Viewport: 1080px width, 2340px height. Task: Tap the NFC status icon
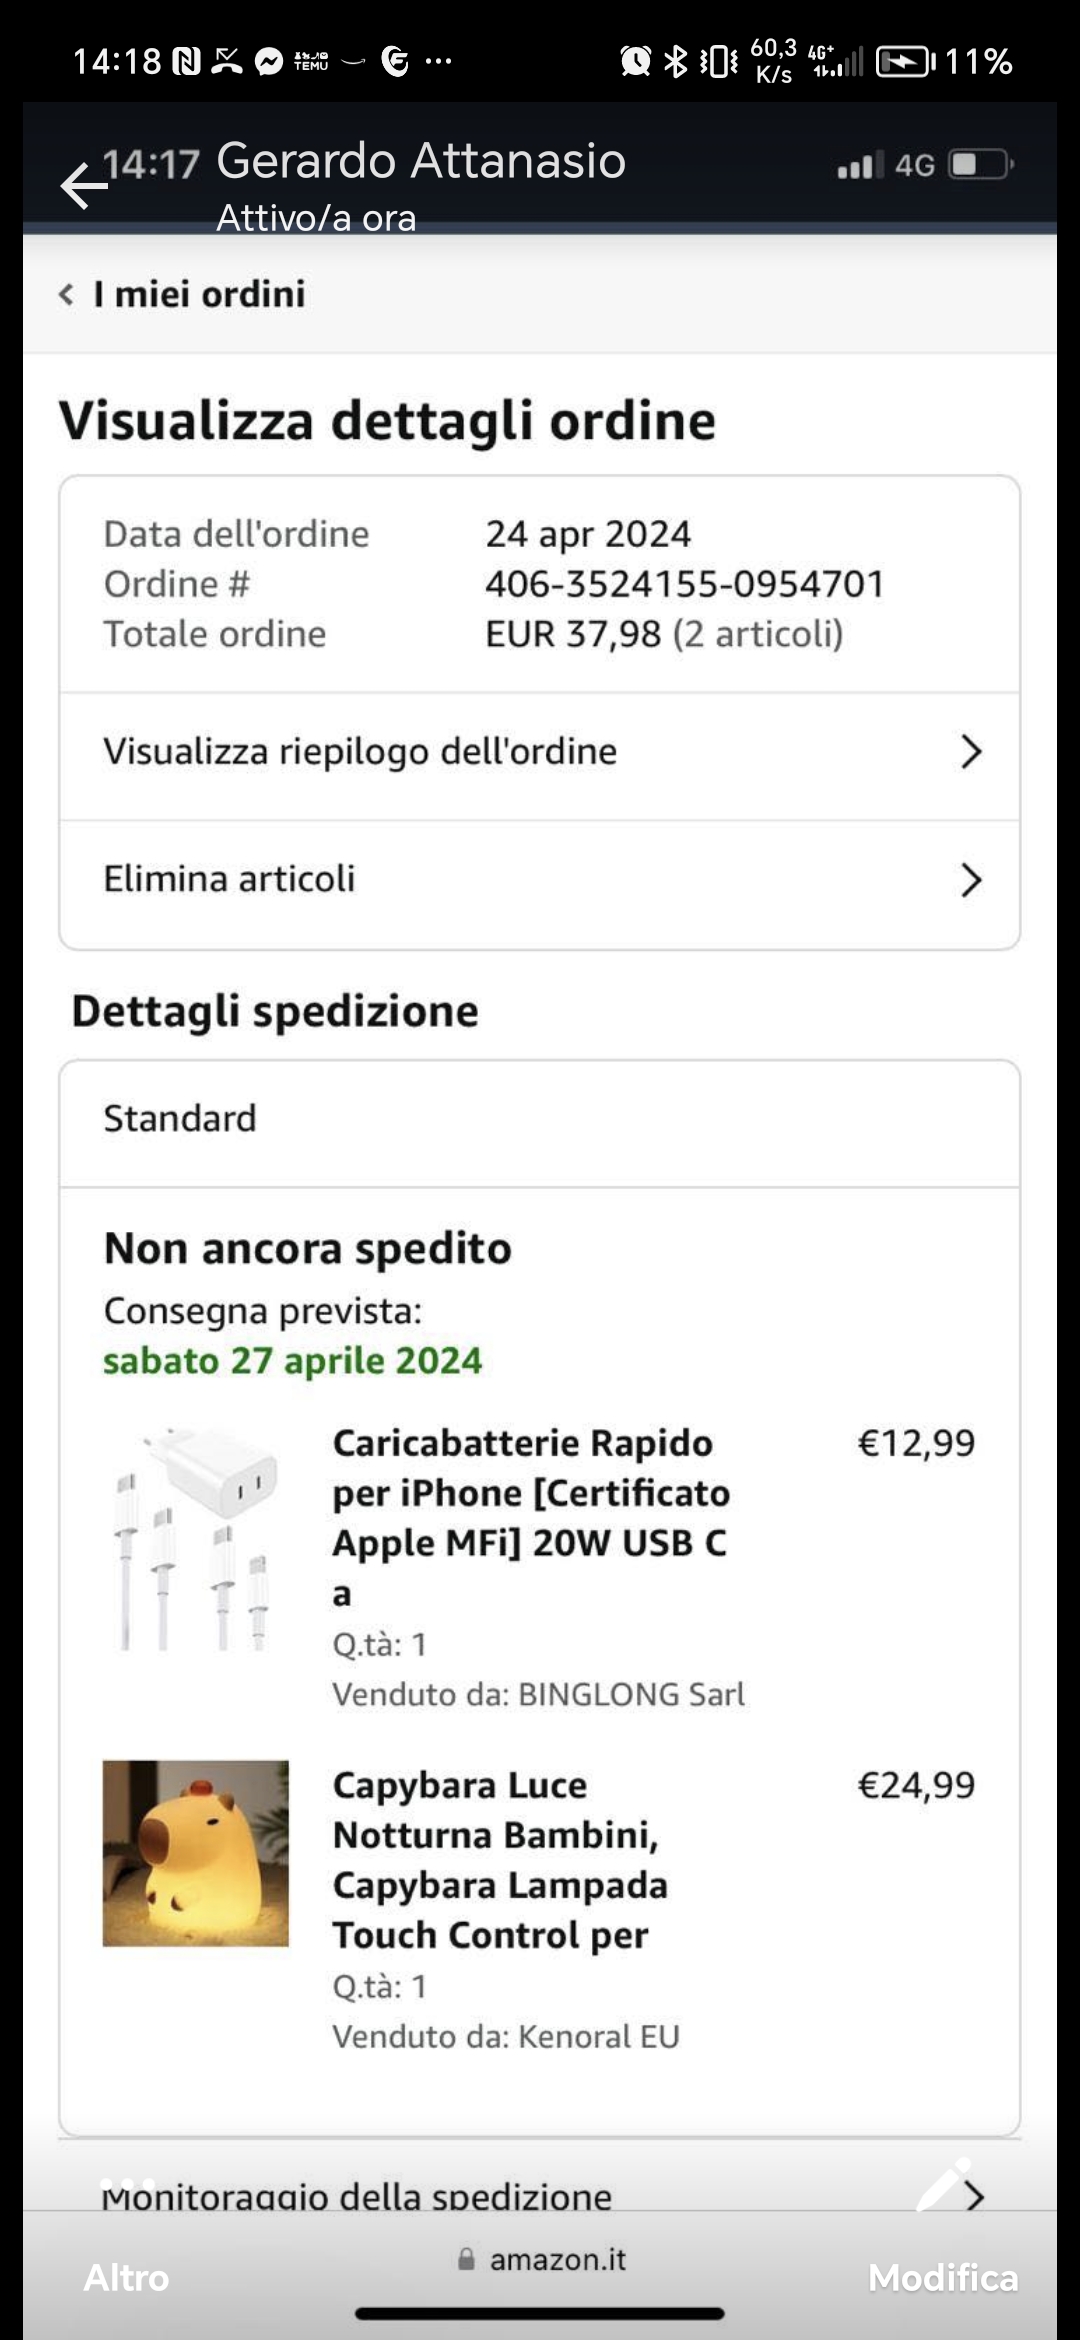coord(186,62)
